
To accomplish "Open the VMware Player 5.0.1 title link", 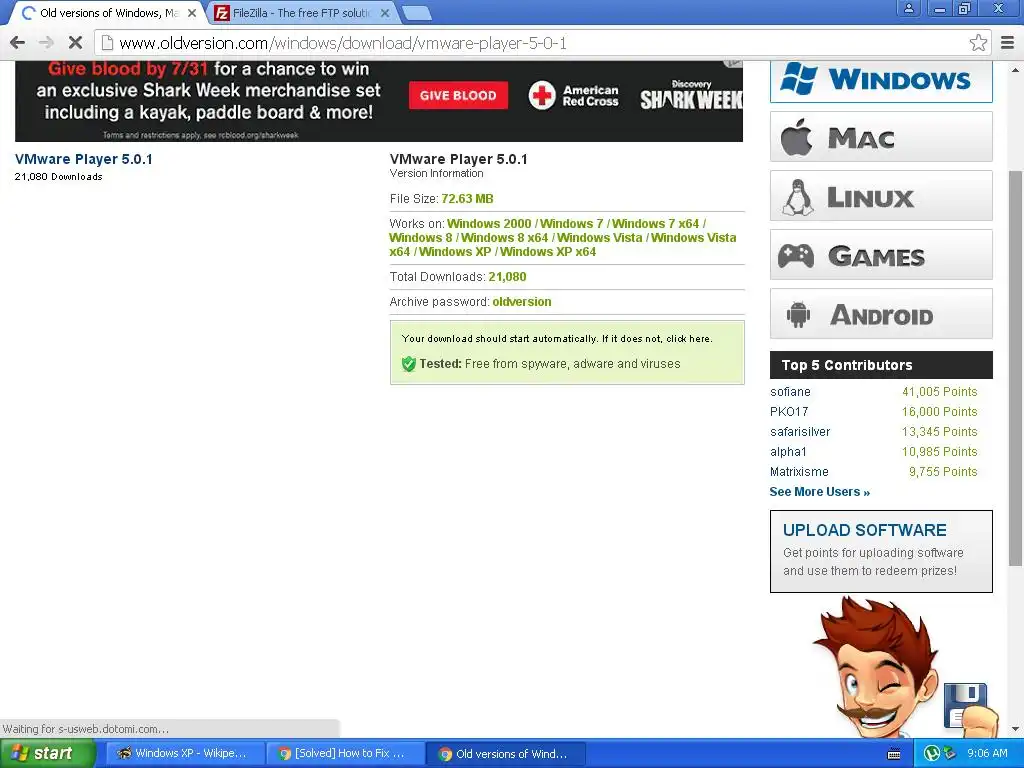I will coord(84,159).
